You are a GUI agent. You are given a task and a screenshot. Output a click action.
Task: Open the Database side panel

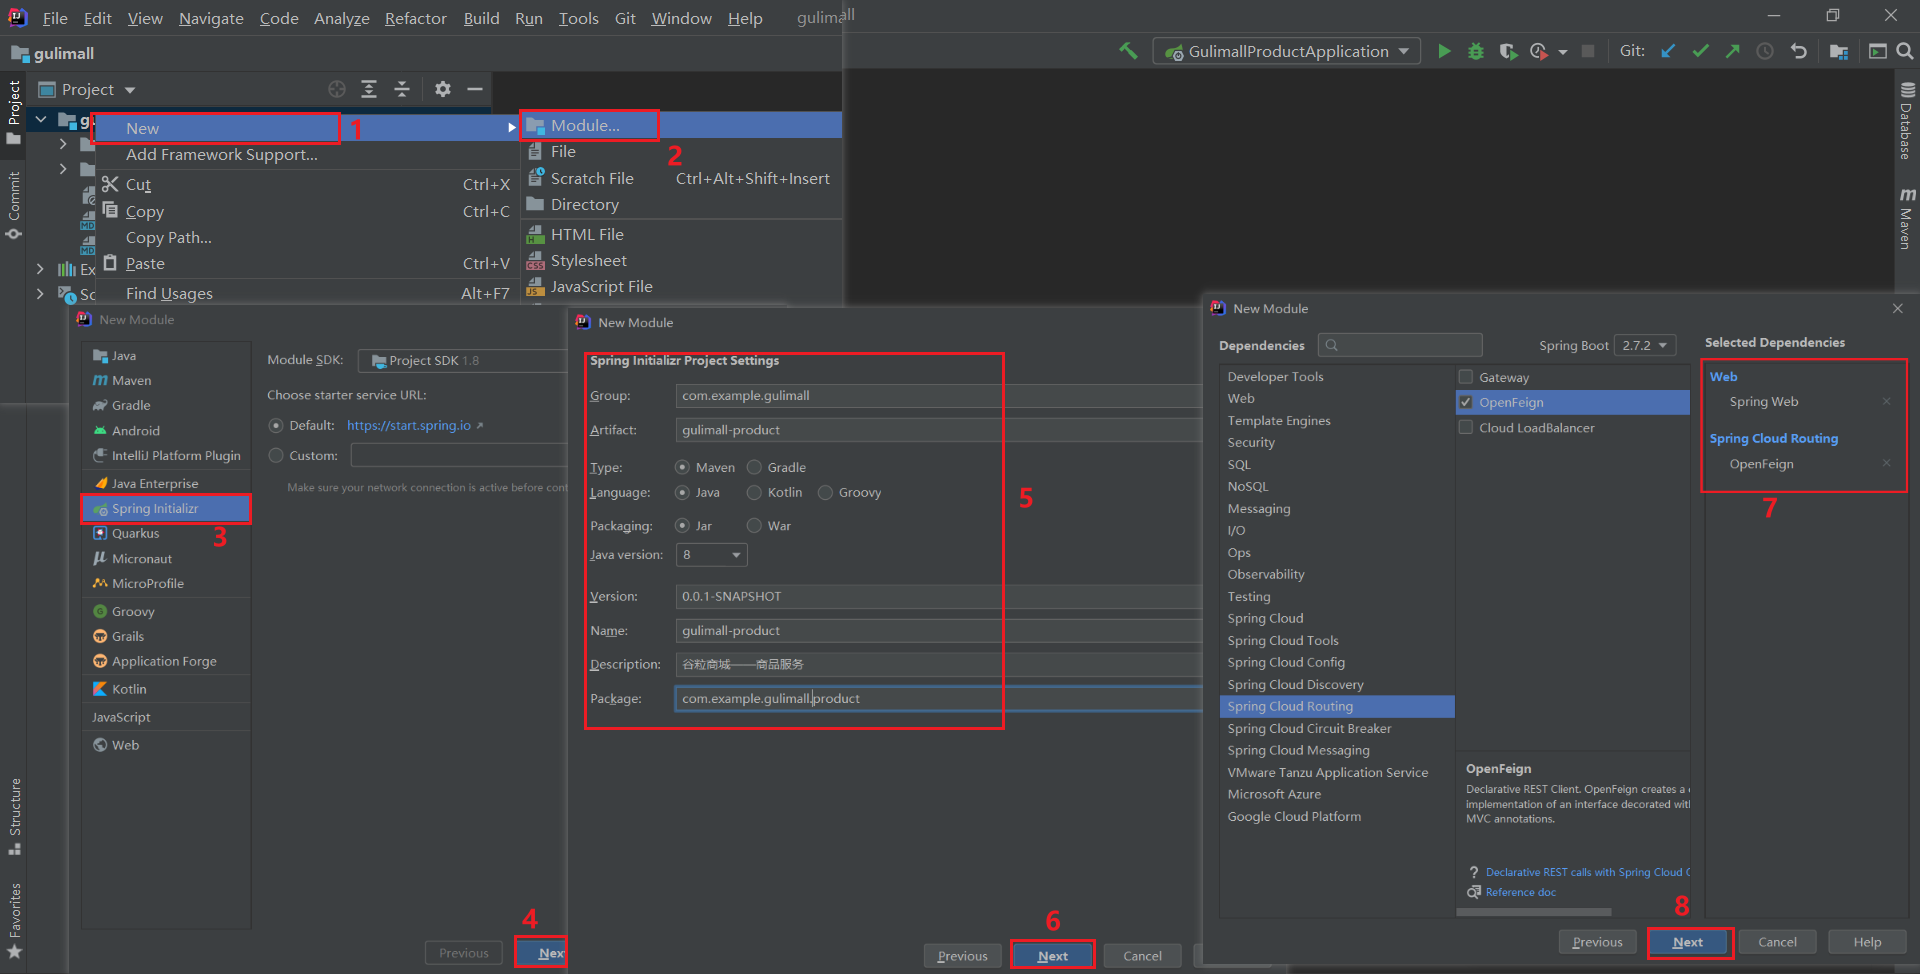(1906, 121)
